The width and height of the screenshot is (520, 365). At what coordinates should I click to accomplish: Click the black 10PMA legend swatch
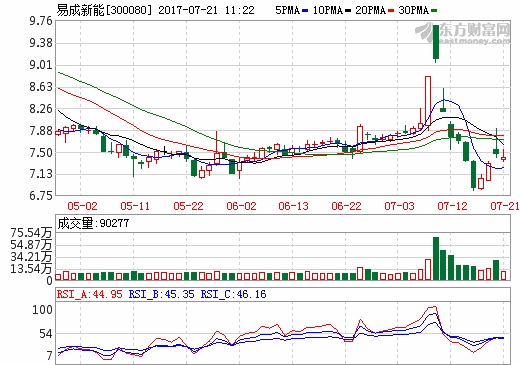click(348, 11)
